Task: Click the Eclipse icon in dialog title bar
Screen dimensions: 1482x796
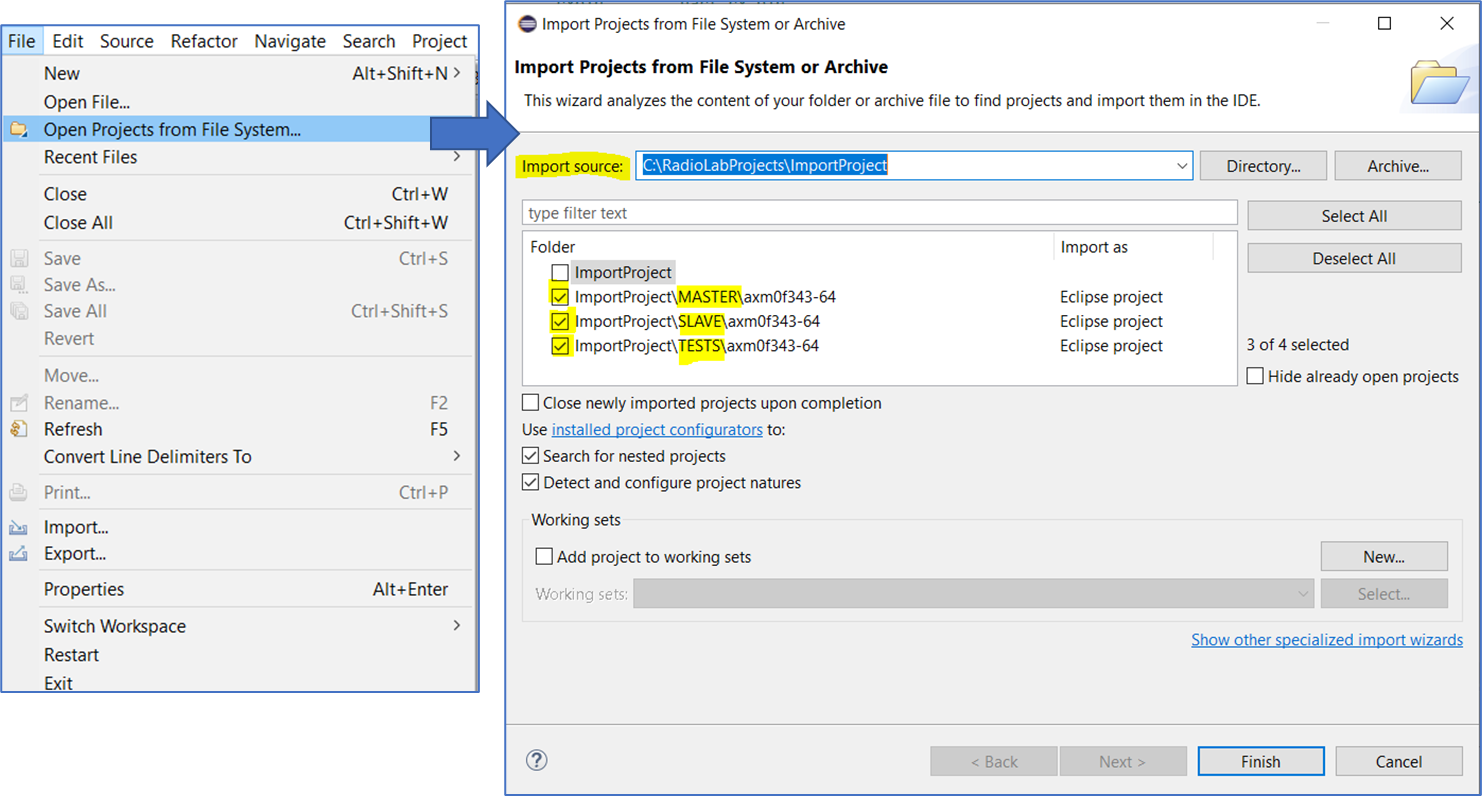Action: click(526, 23)
